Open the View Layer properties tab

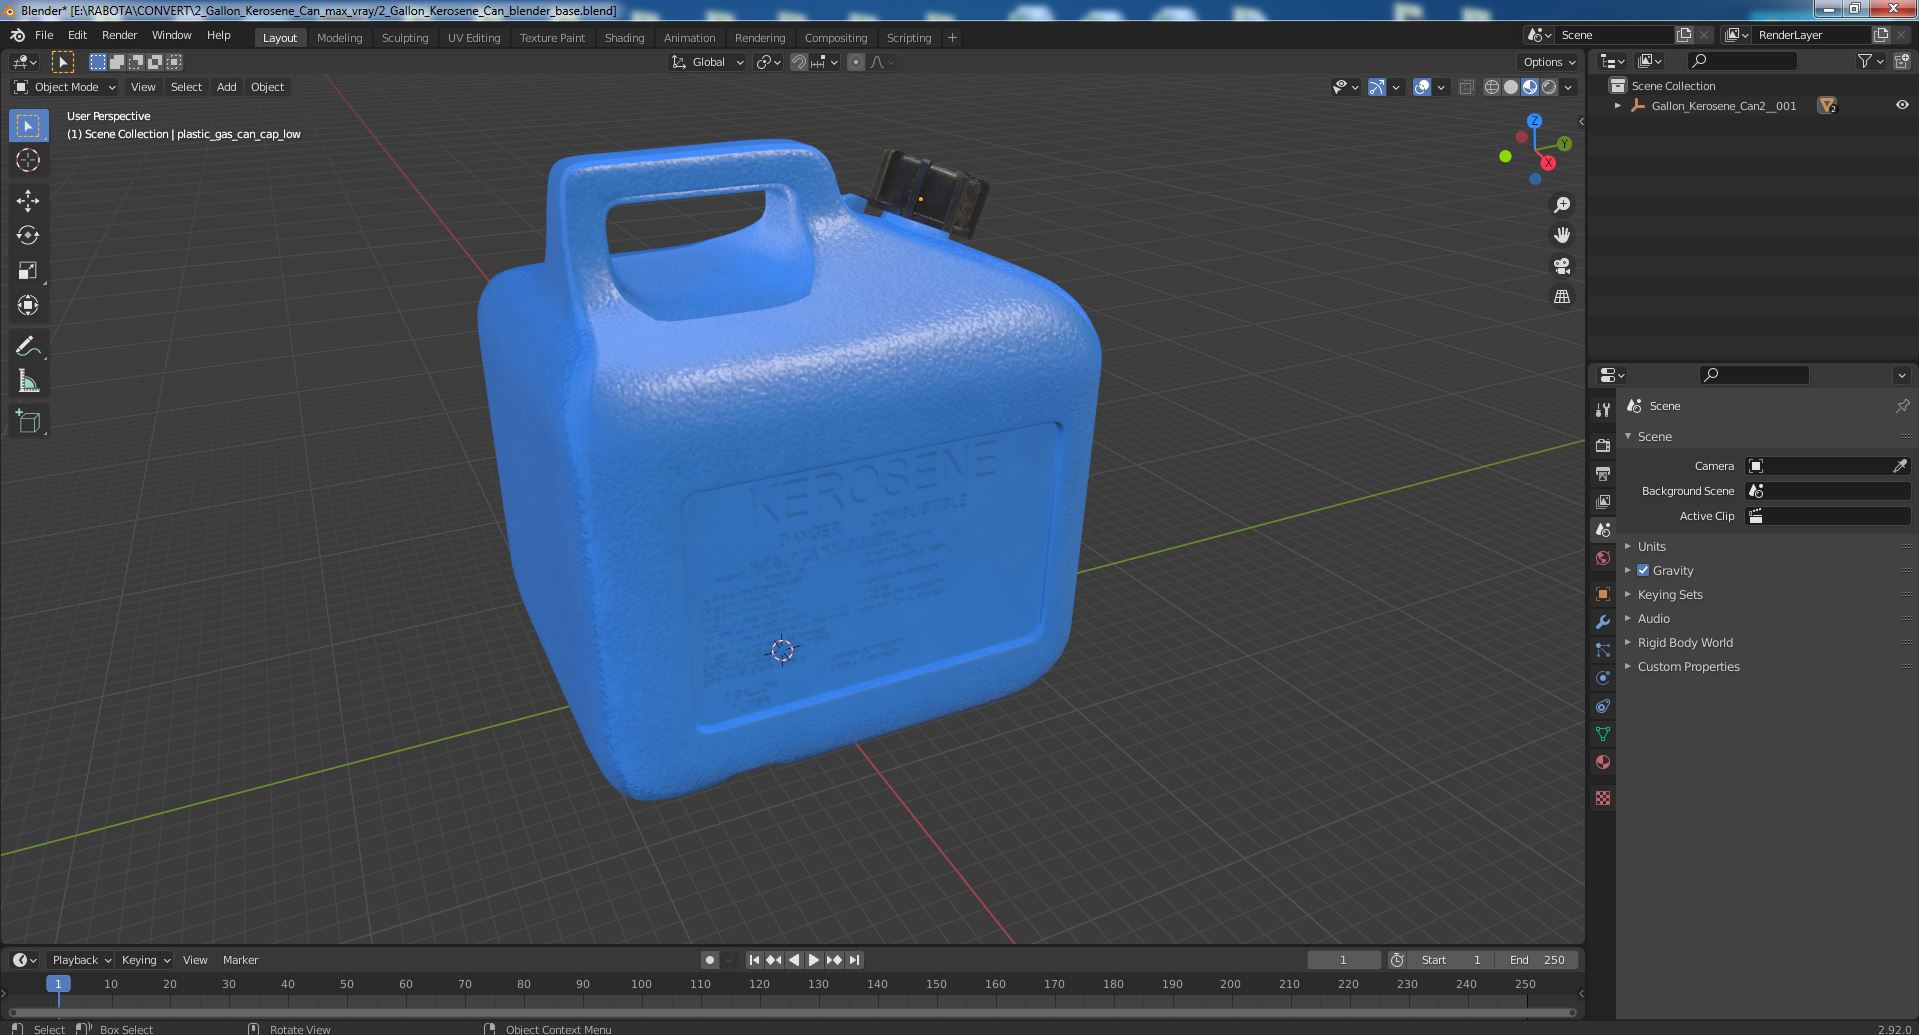click(1603, 501)
